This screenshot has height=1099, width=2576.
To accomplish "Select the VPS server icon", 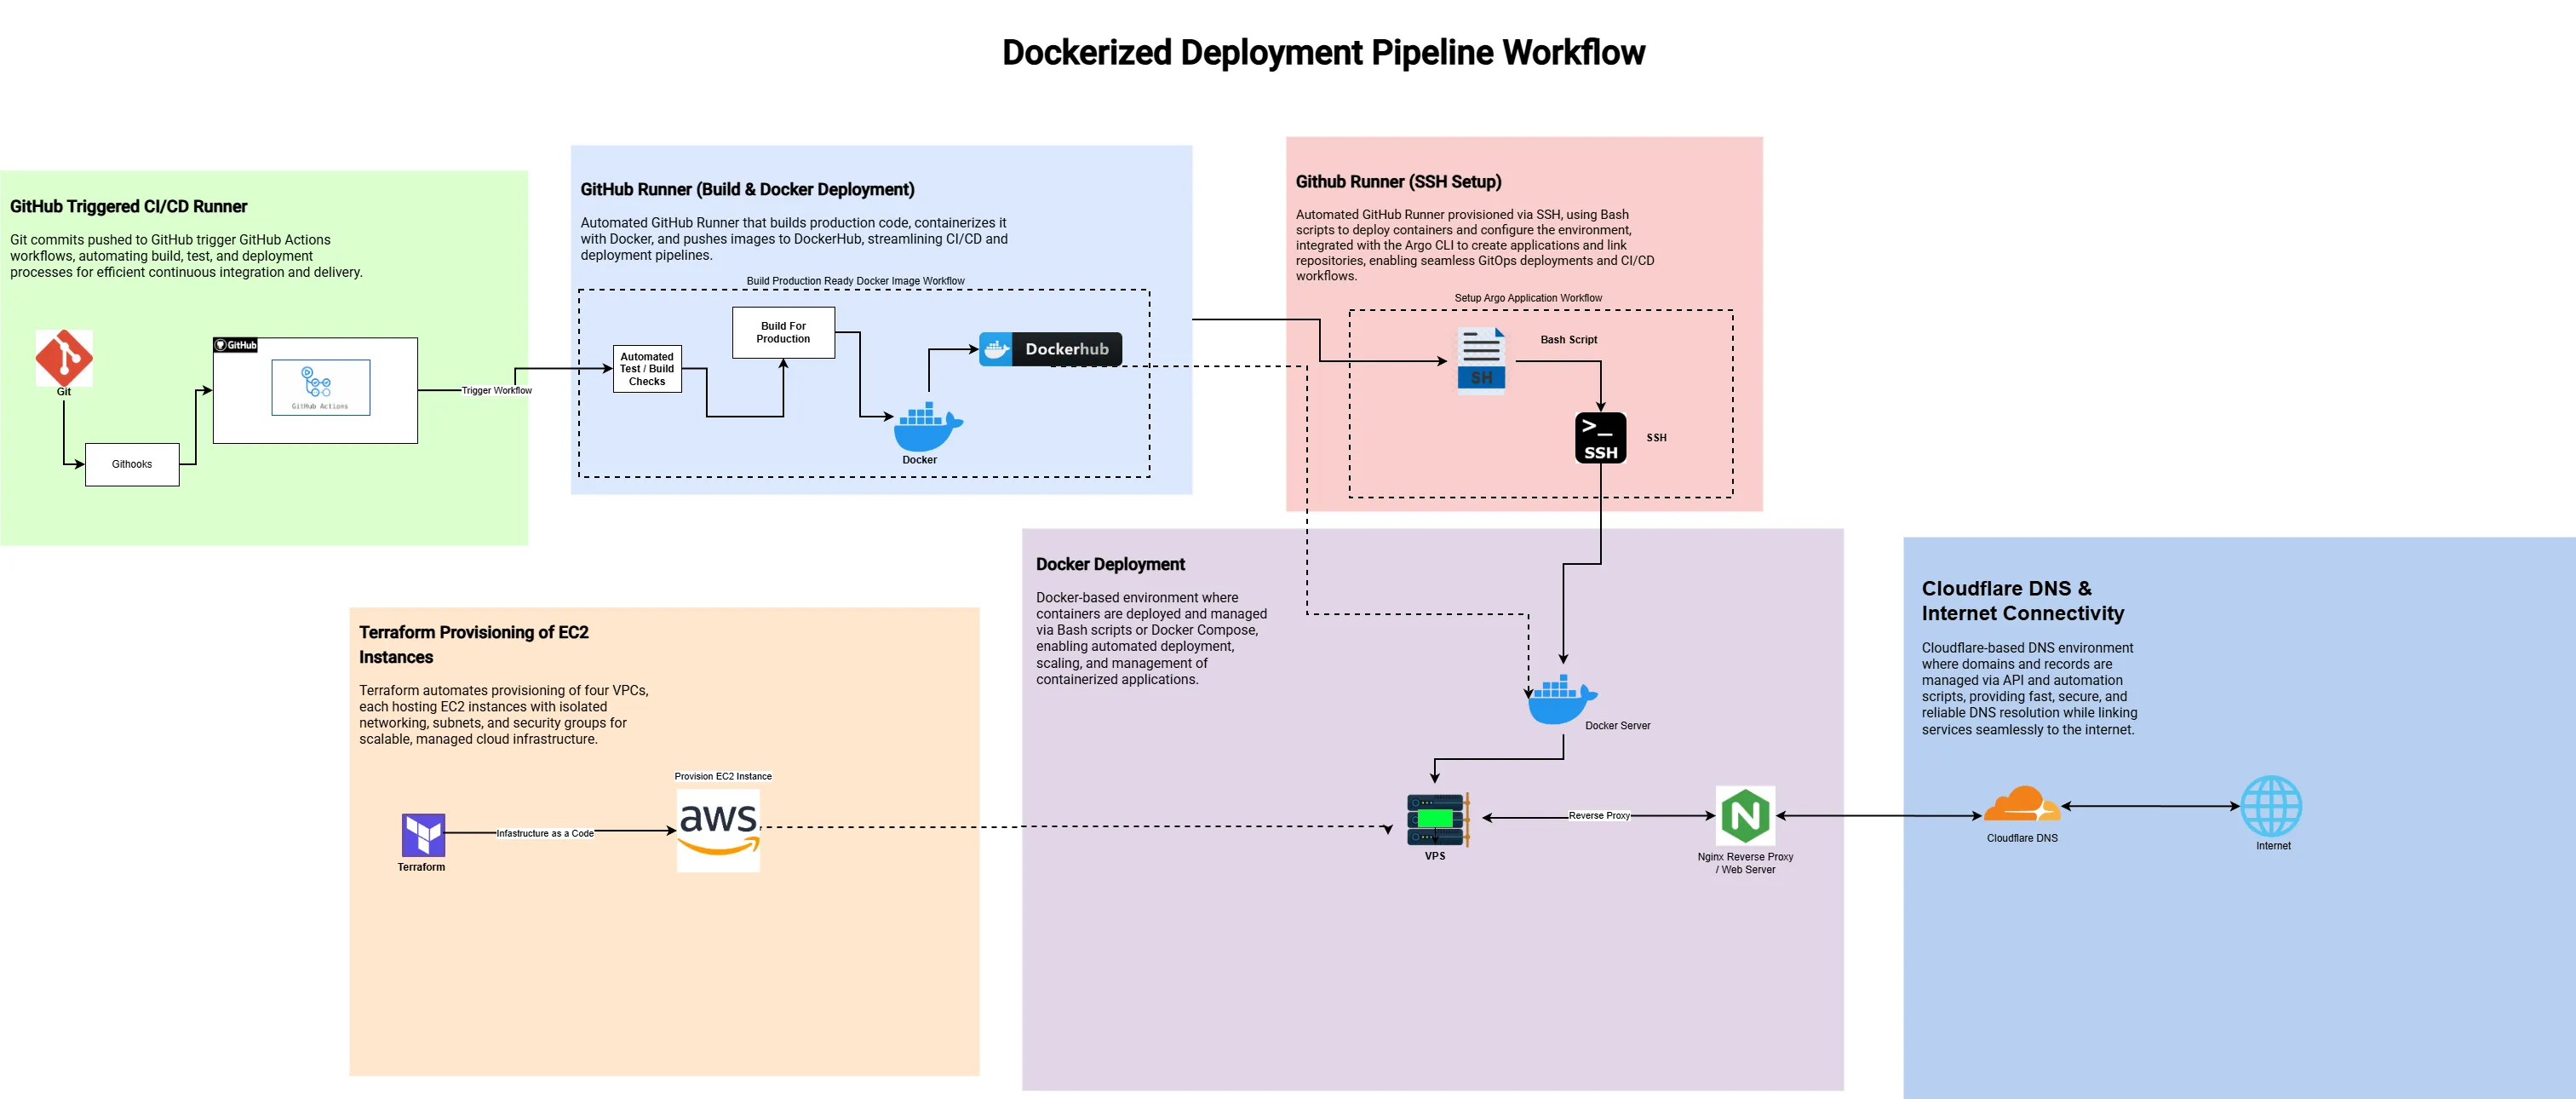I will [1434, 817].
